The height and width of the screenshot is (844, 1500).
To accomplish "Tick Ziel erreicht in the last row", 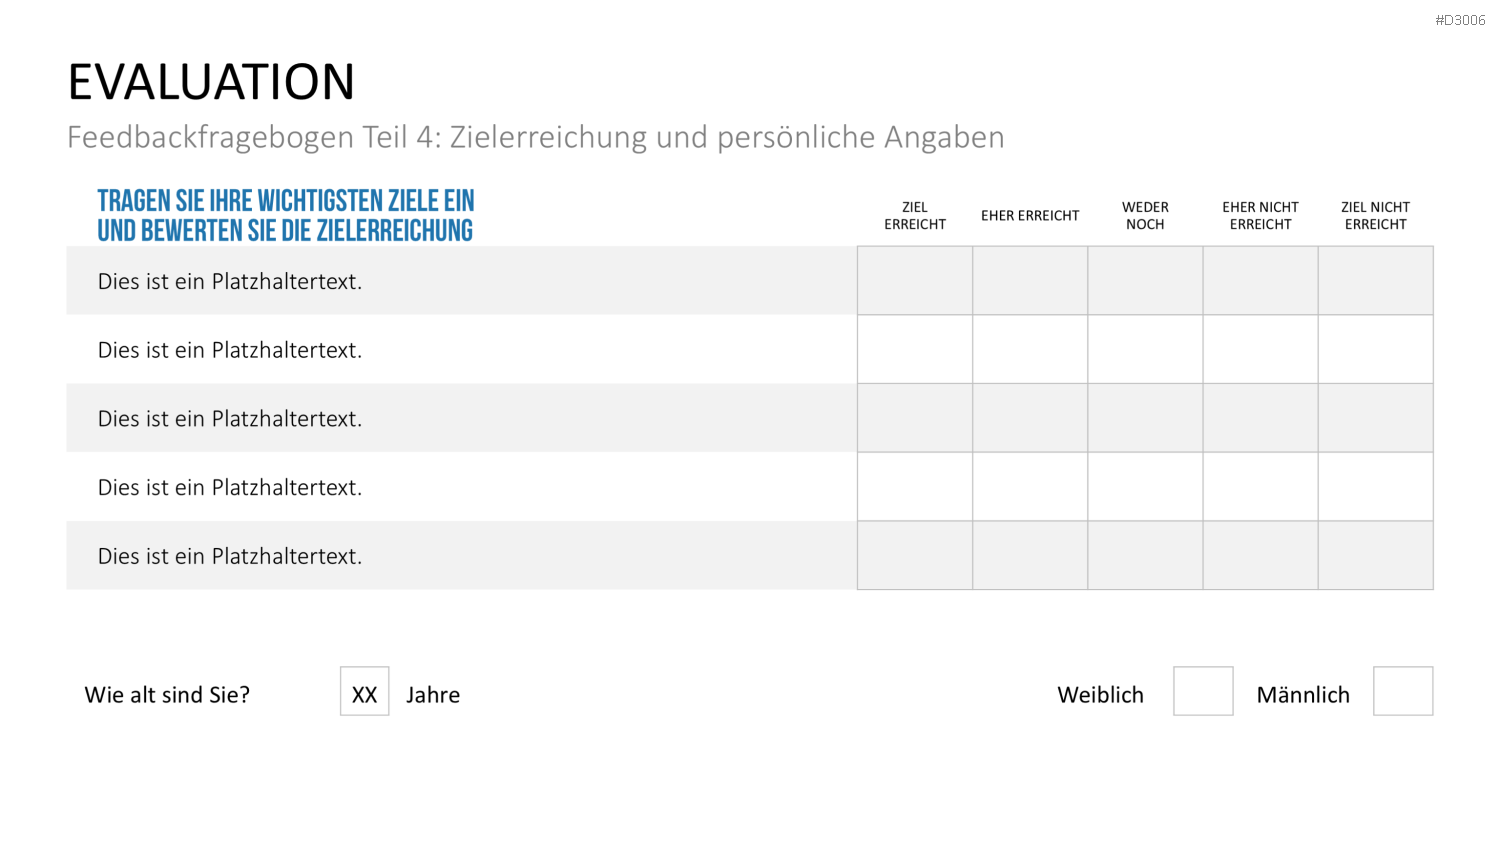I will point(915,555).
